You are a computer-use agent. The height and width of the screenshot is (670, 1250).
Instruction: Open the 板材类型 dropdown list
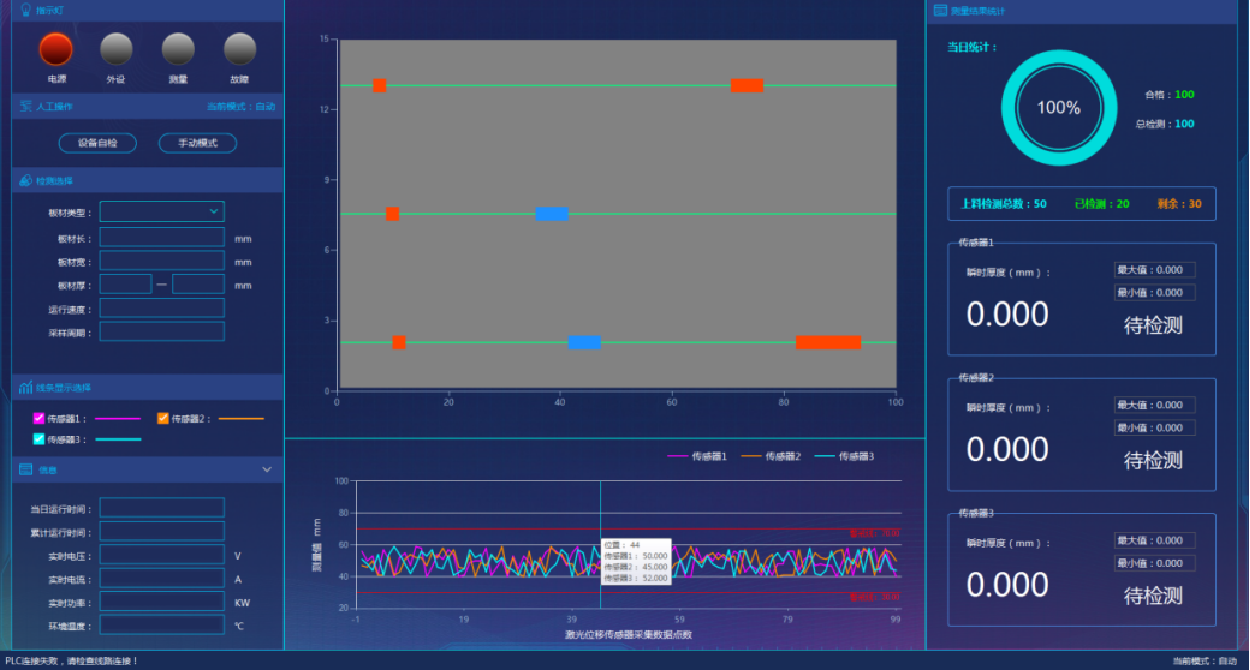click(x=162, y=212)
